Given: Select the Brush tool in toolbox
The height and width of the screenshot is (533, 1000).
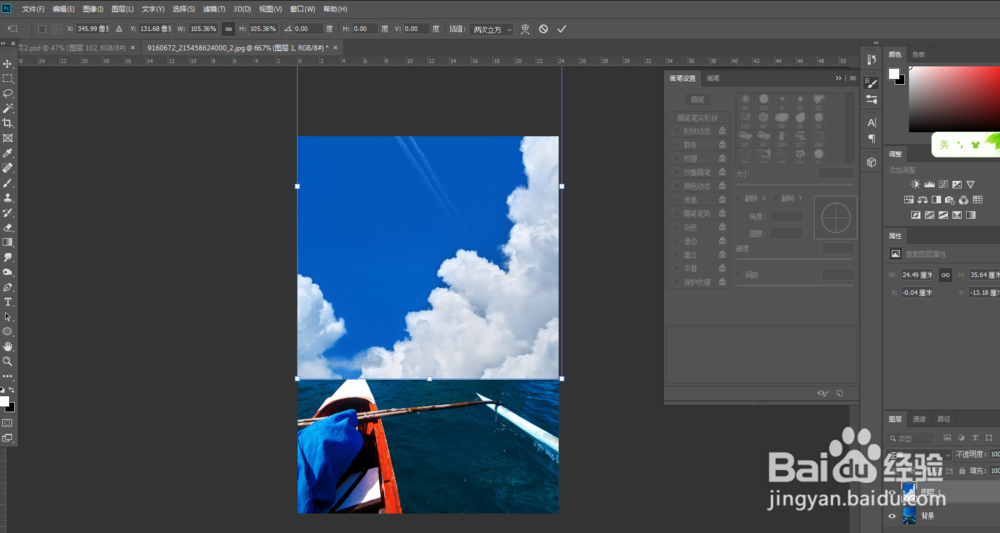Looking at the screenshot, I should (8, 183).
